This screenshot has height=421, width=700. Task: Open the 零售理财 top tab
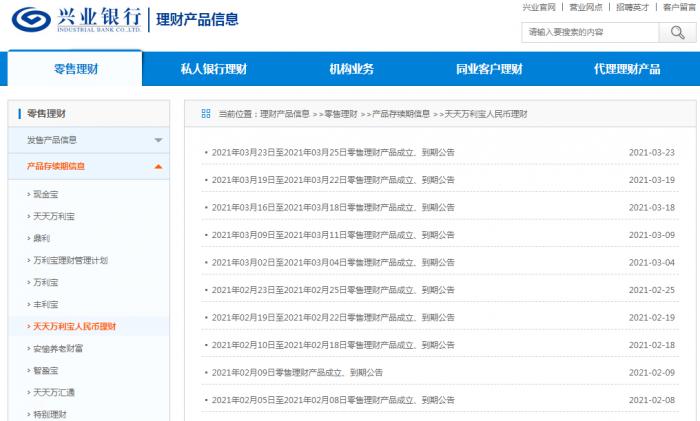tap(76, 69)
